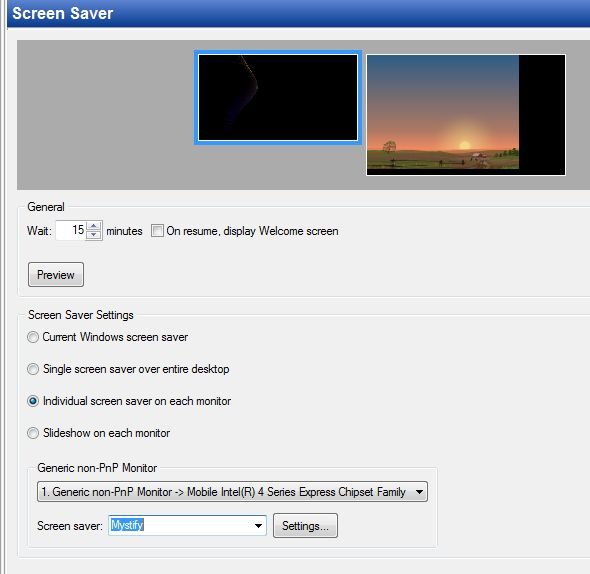Click the 'Generic non-PnP Monitor' group heading

pos(97,468)
